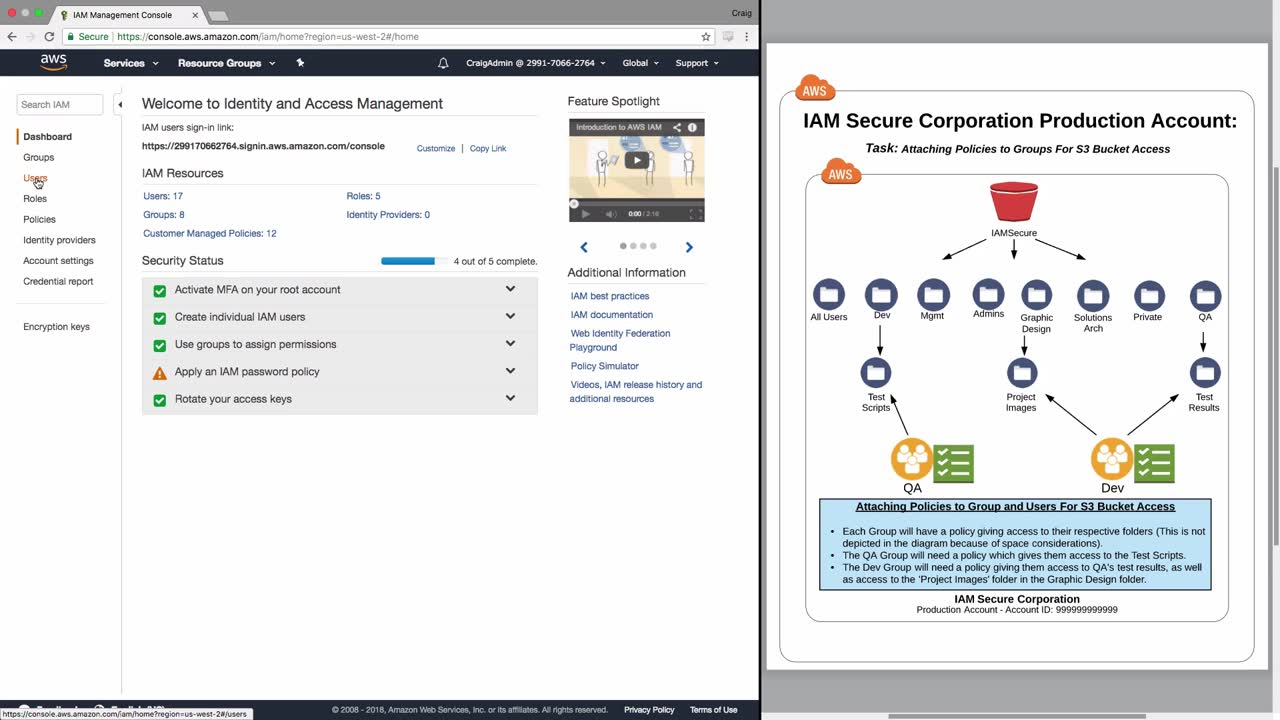Open the Groups: 8 resource link
The image size is (1280, 720).
(x=164, y=215)
